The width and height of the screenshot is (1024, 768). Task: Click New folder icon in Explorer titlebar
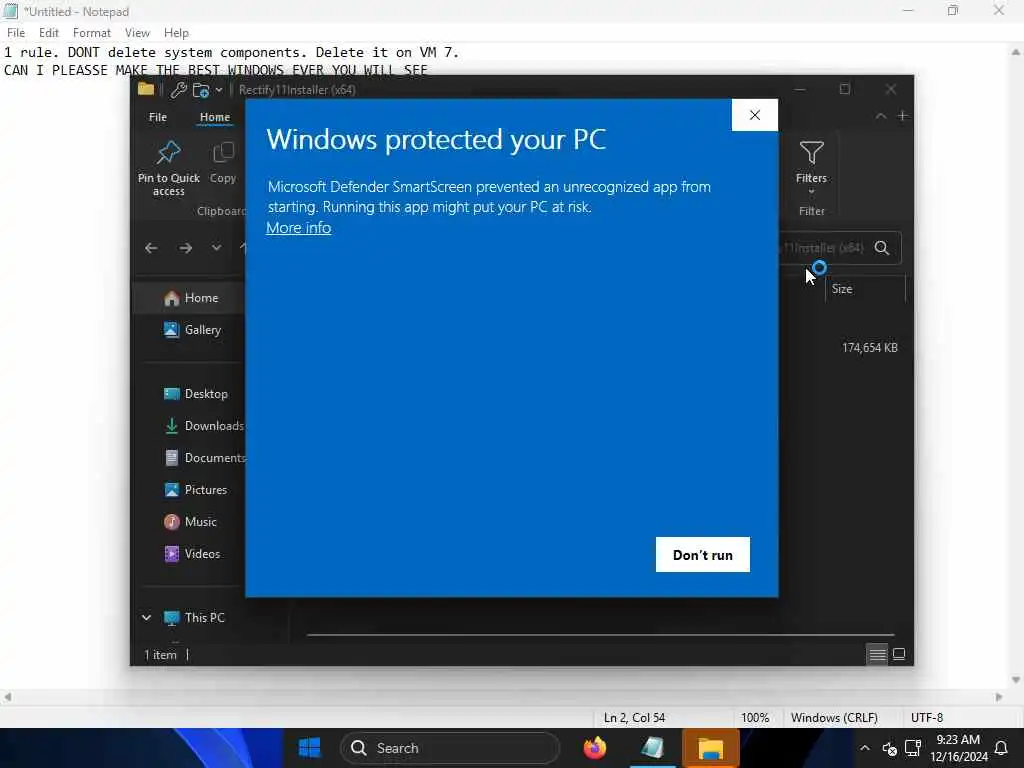200,90
